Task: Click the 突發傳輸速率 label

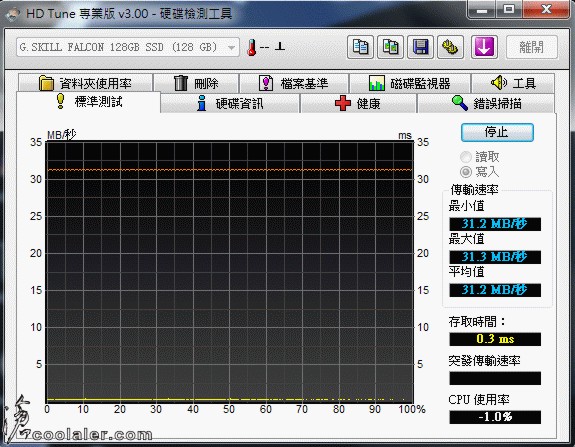Action: tap(484, 361)
